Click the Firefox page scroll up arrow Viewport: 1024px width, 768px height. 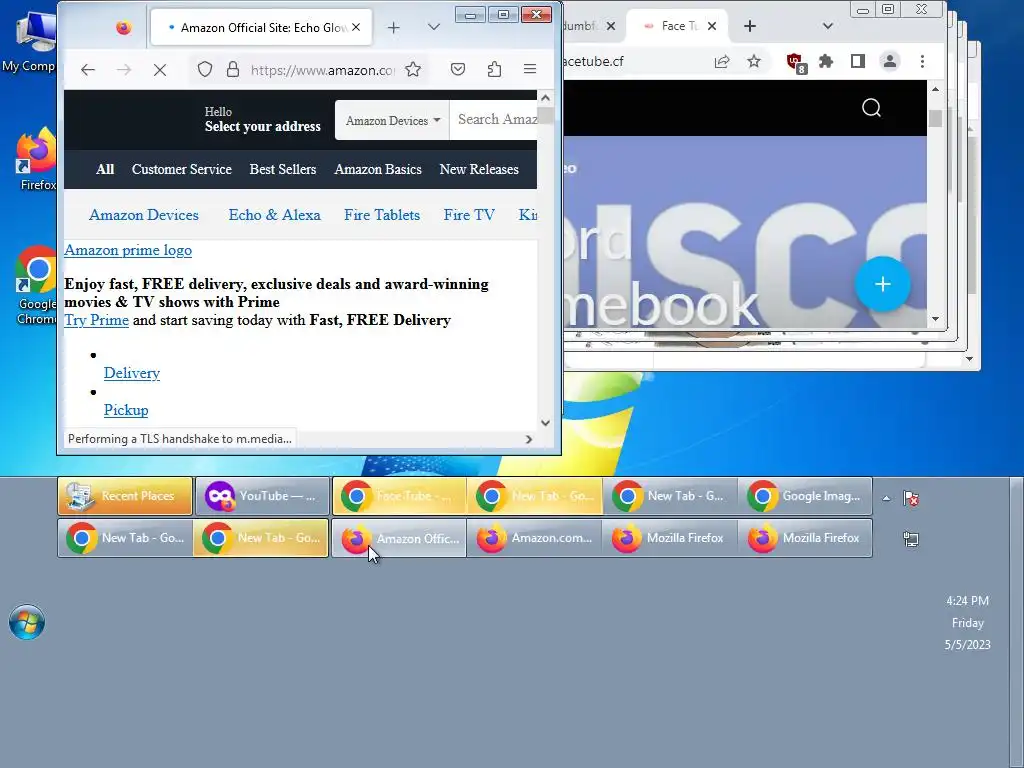point(546,98)
